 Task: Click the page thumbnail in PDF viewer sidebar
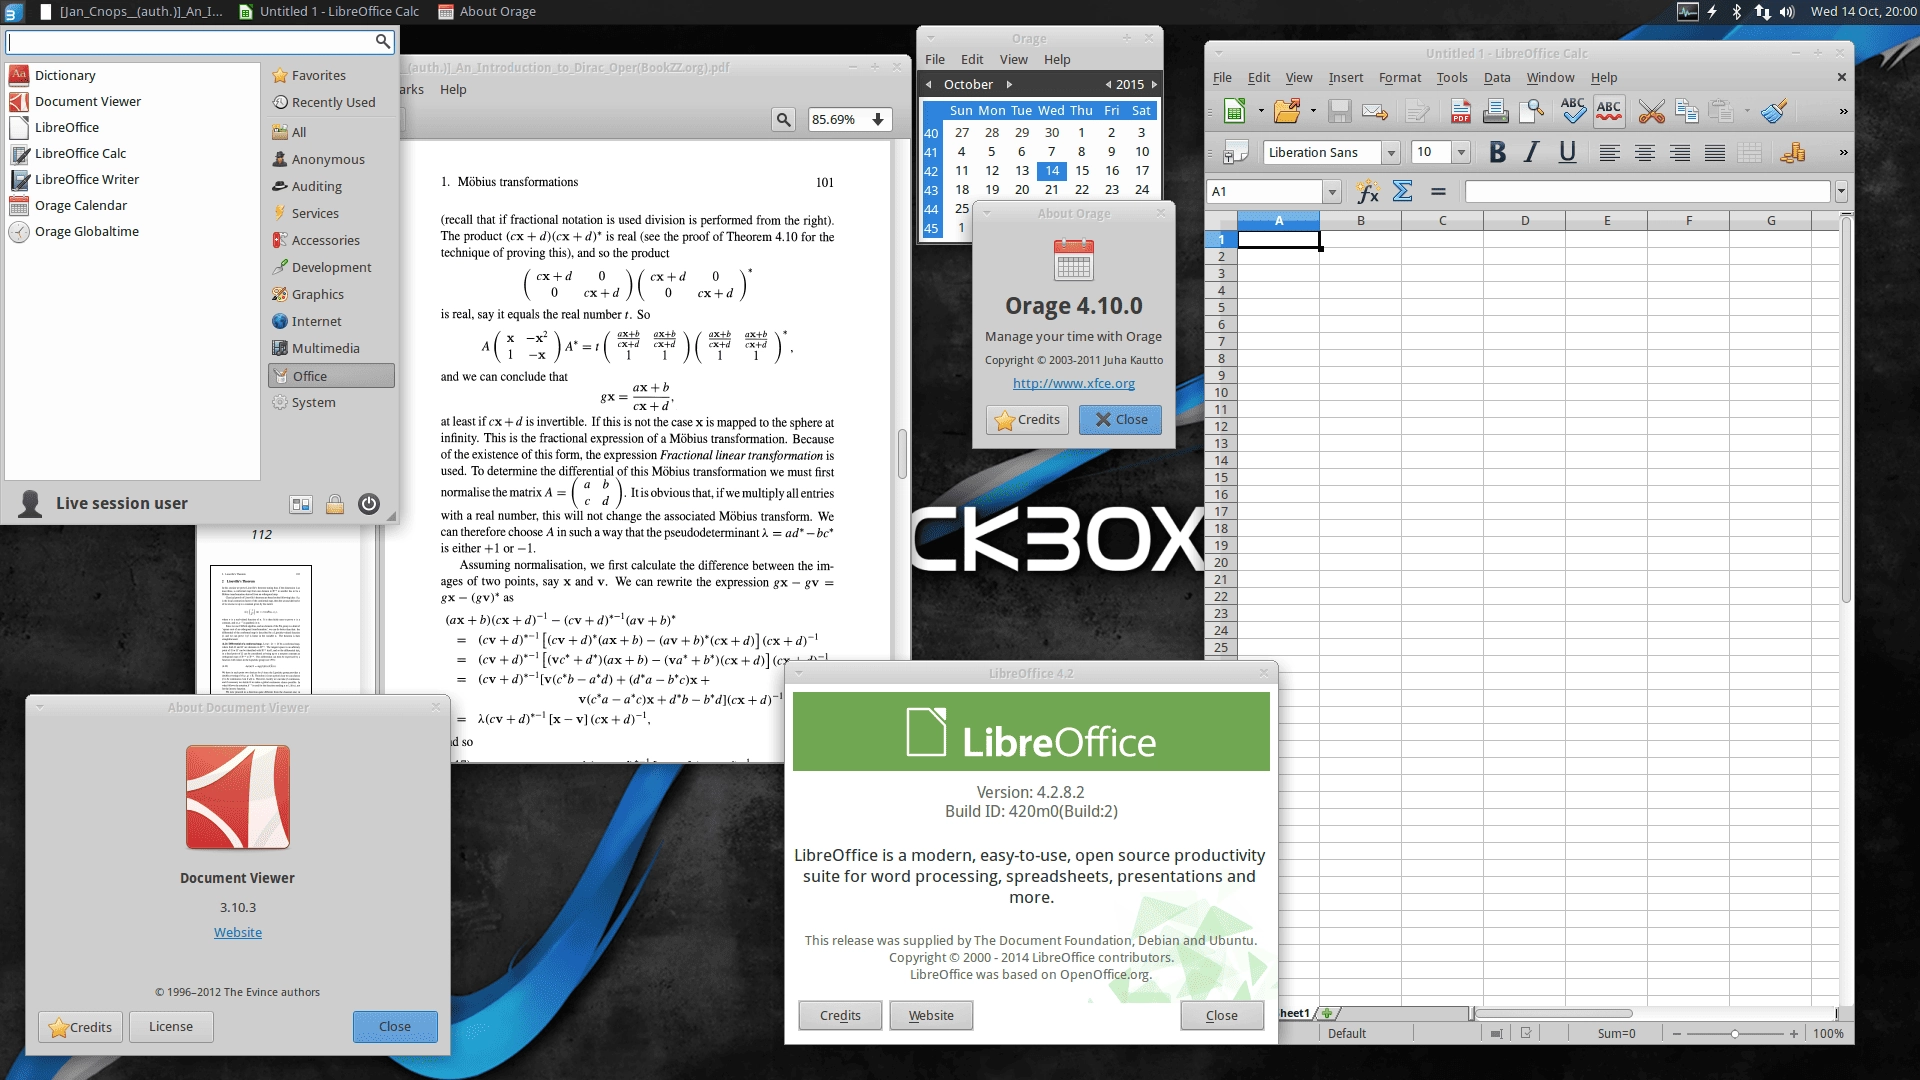point(261,630)
